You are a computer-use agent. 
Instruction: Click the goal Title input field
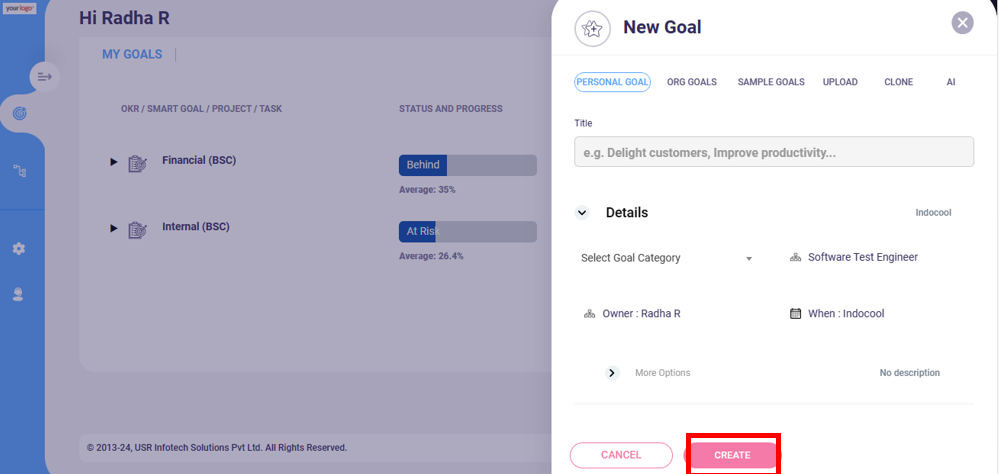(x=774, y=152)
